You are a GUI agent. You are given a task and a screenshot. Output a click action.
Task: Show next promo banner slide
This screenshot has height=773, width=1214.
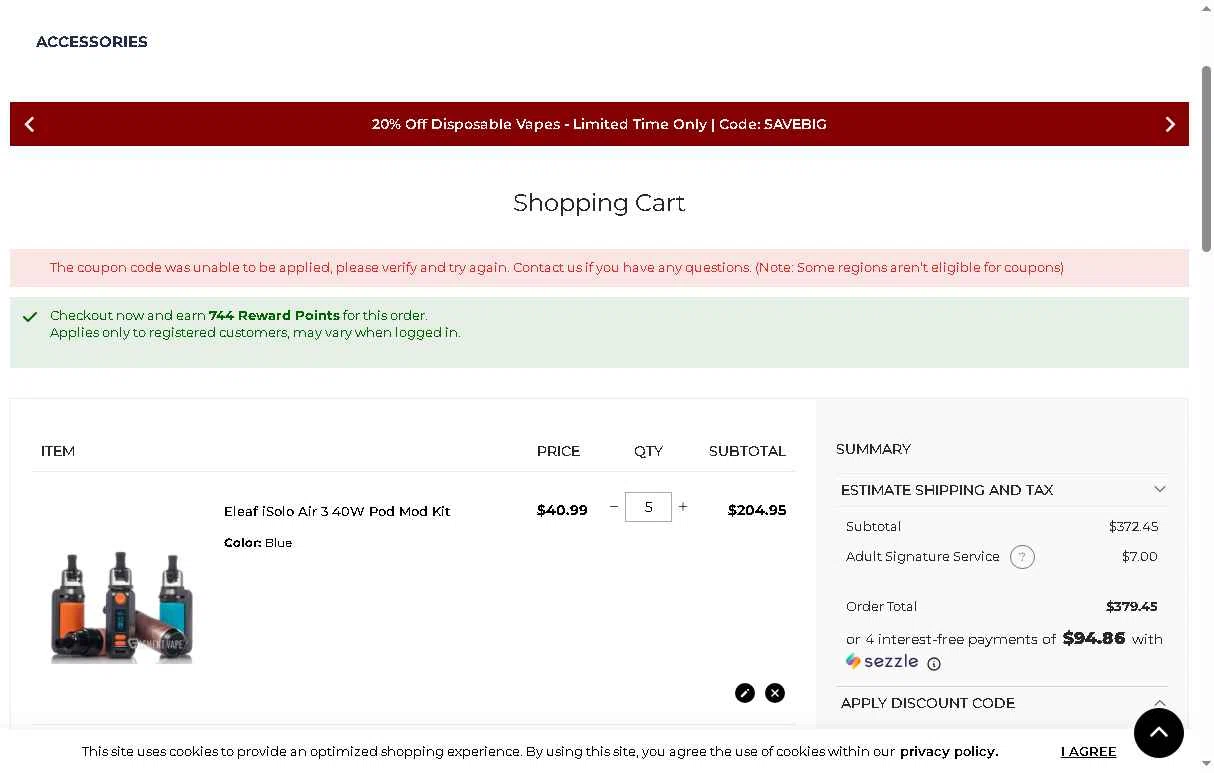click(1170, 124)
